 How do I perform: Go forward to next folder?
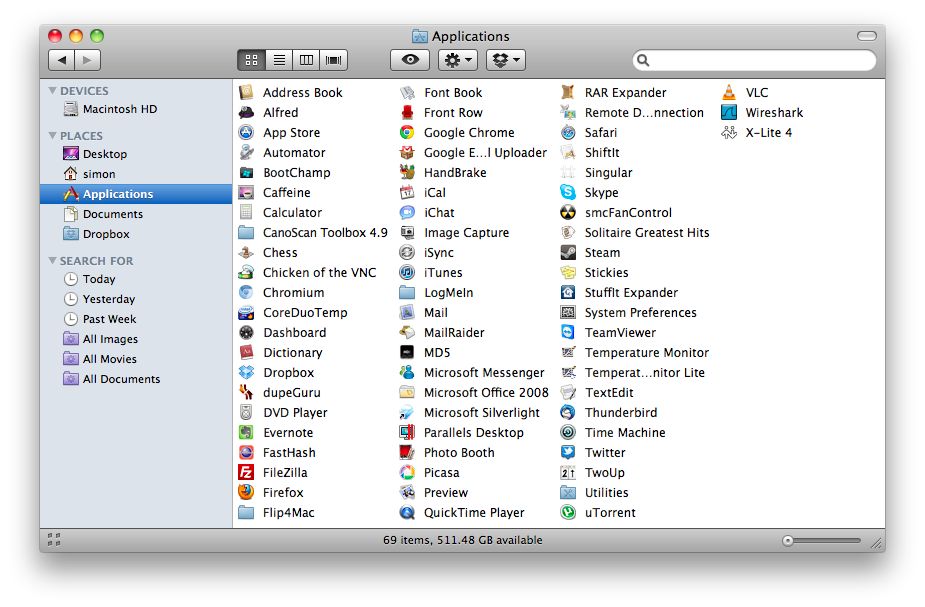click(87, 60)
